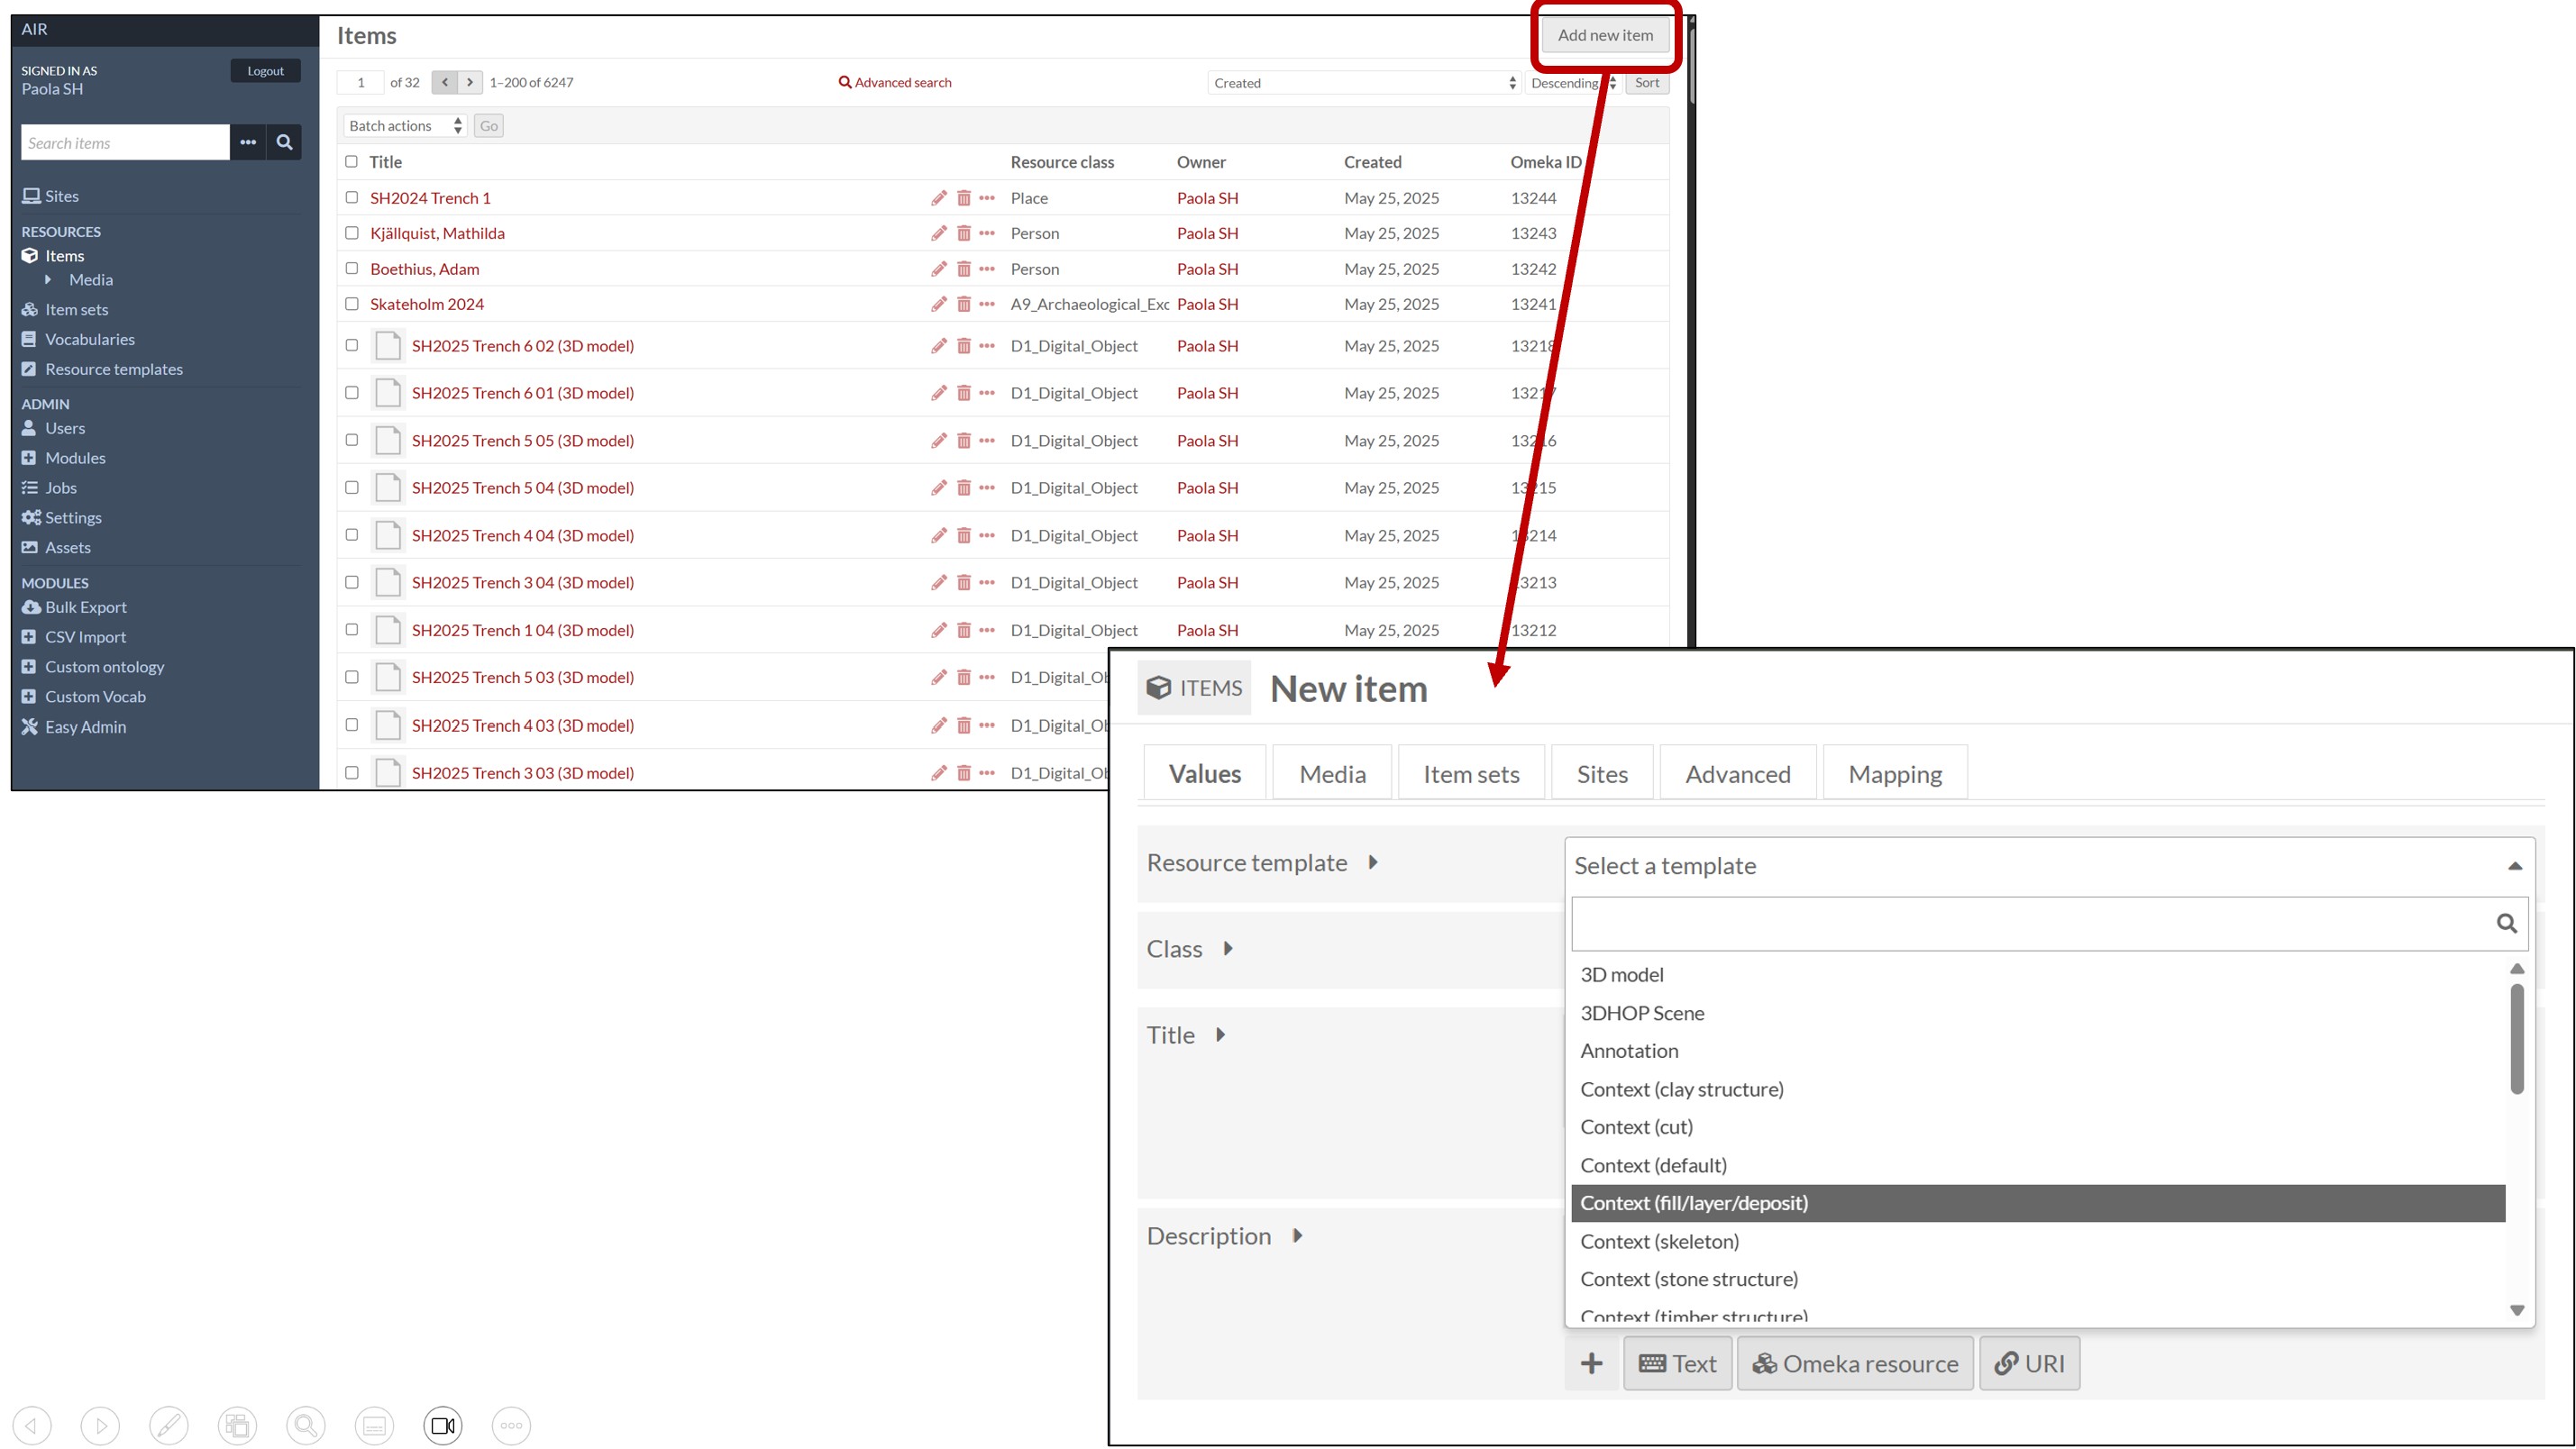
Task: Tick checkbox for Kjällquist, Mathilda row
Action: (351, 233)
